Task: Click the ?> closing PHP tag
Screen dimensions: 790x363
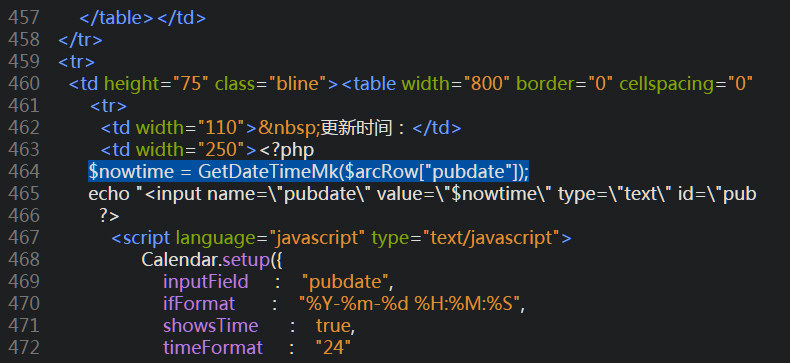Action: (109, 216)
